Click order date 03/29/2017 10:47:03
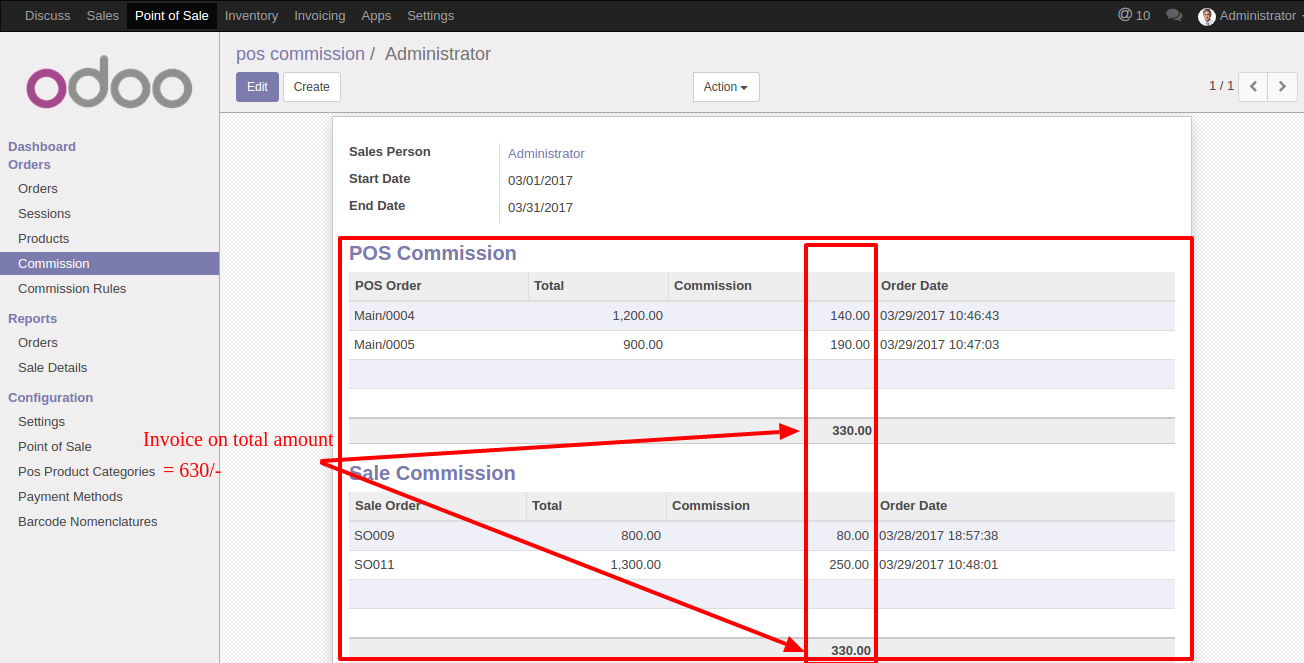Screen dimensions: 1304x663 coord(939,345)
